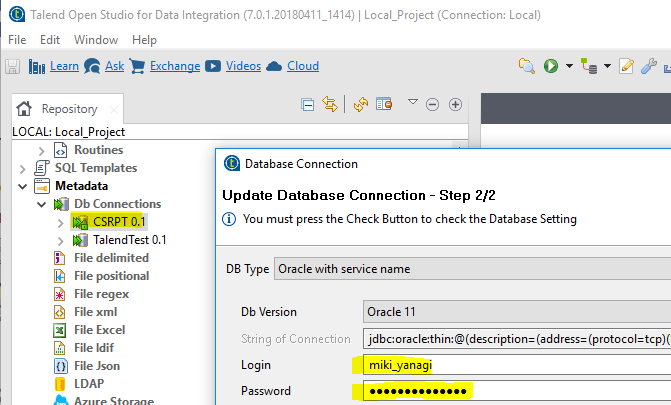Open the Videos link
671x405 pixels.
[243, 66]
